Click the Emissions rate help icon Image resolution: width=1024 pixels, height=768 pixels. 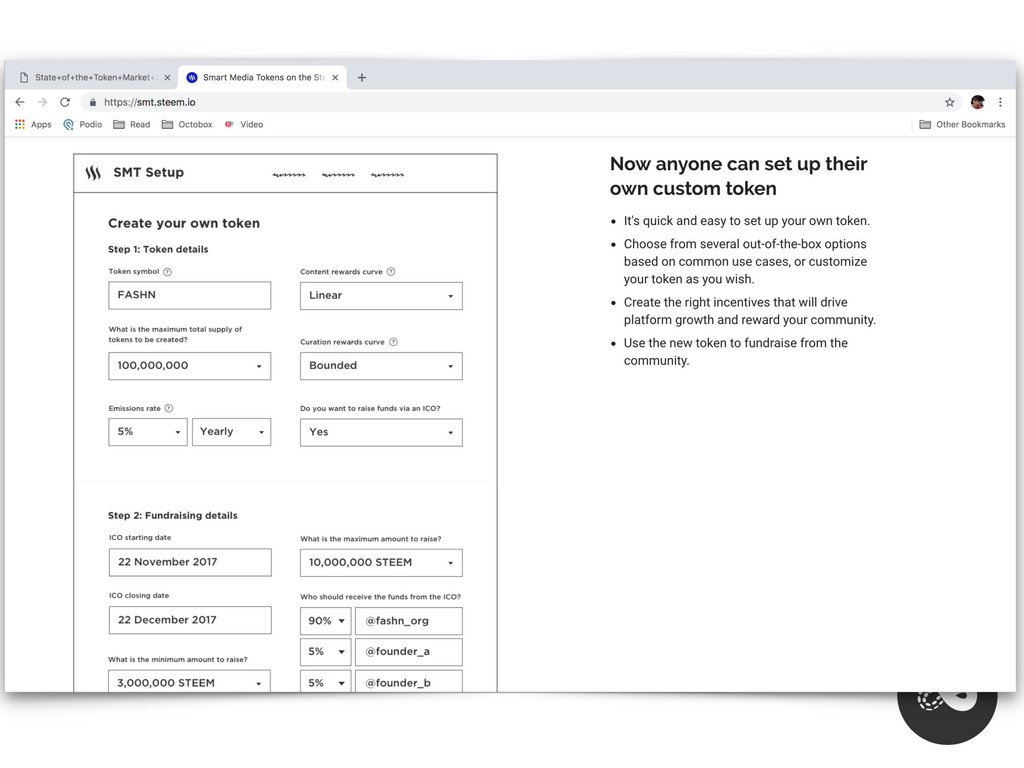168,408
